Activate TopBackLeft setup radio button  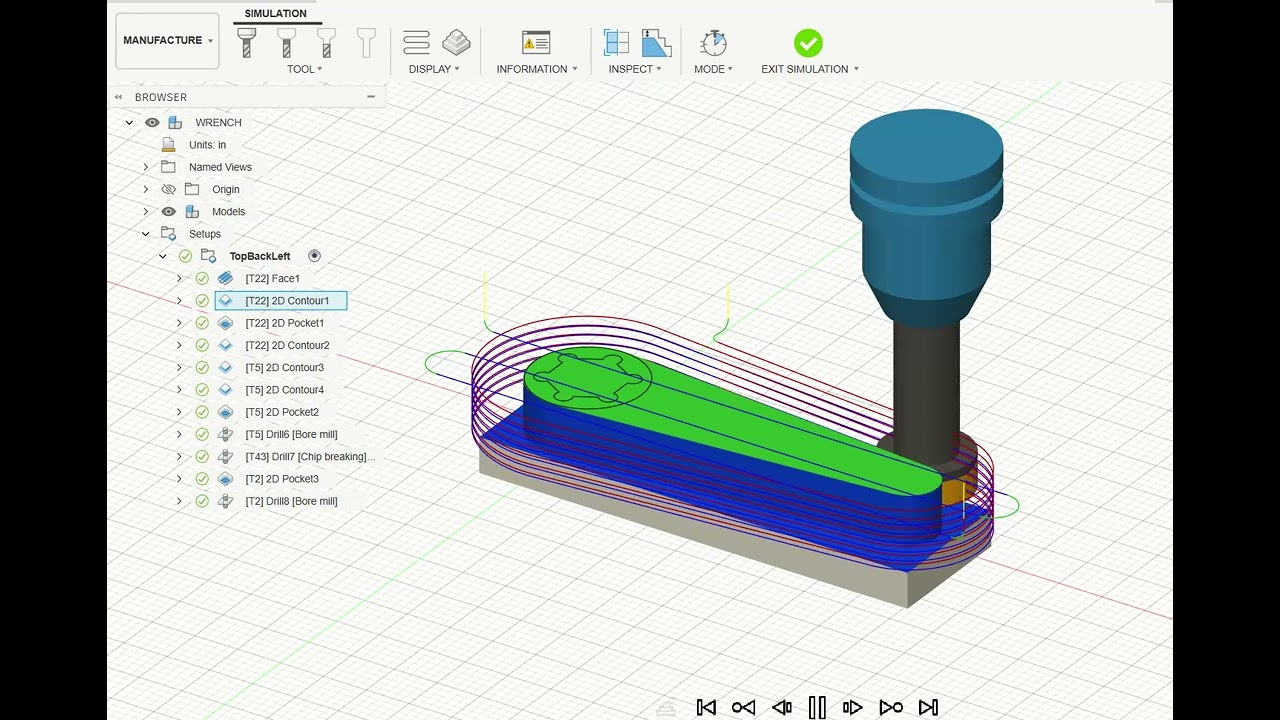pos(314,256)
